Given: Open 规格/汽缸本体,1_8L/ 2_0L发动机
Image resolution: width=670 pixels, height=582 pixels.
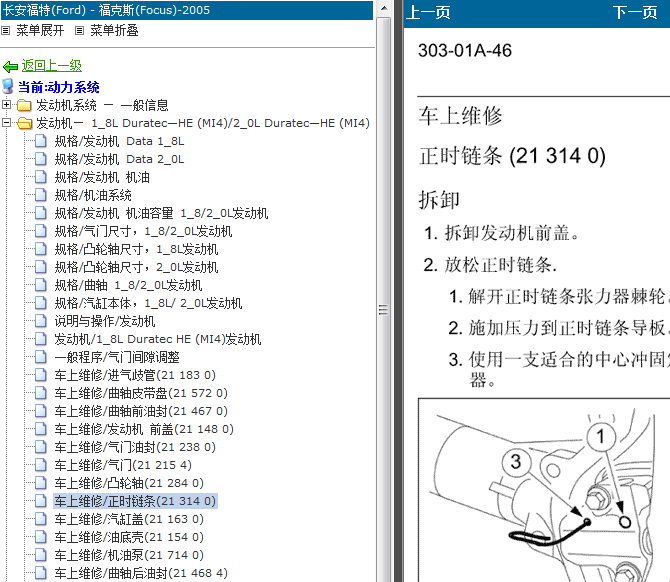Looking at the screenshot, I should coord(148,303).
